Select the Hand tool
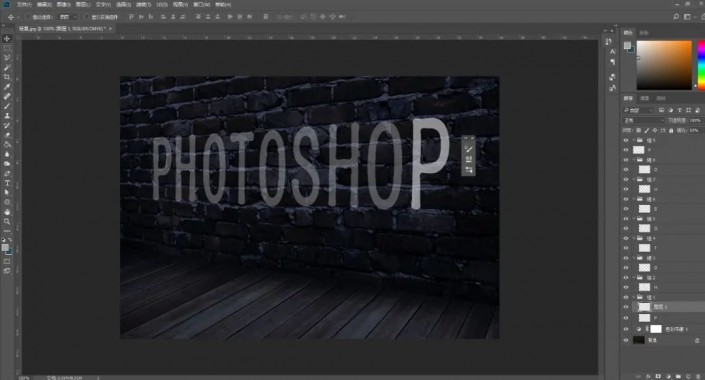The width and height of the screenshot is (705, 380). pos(7,211)
